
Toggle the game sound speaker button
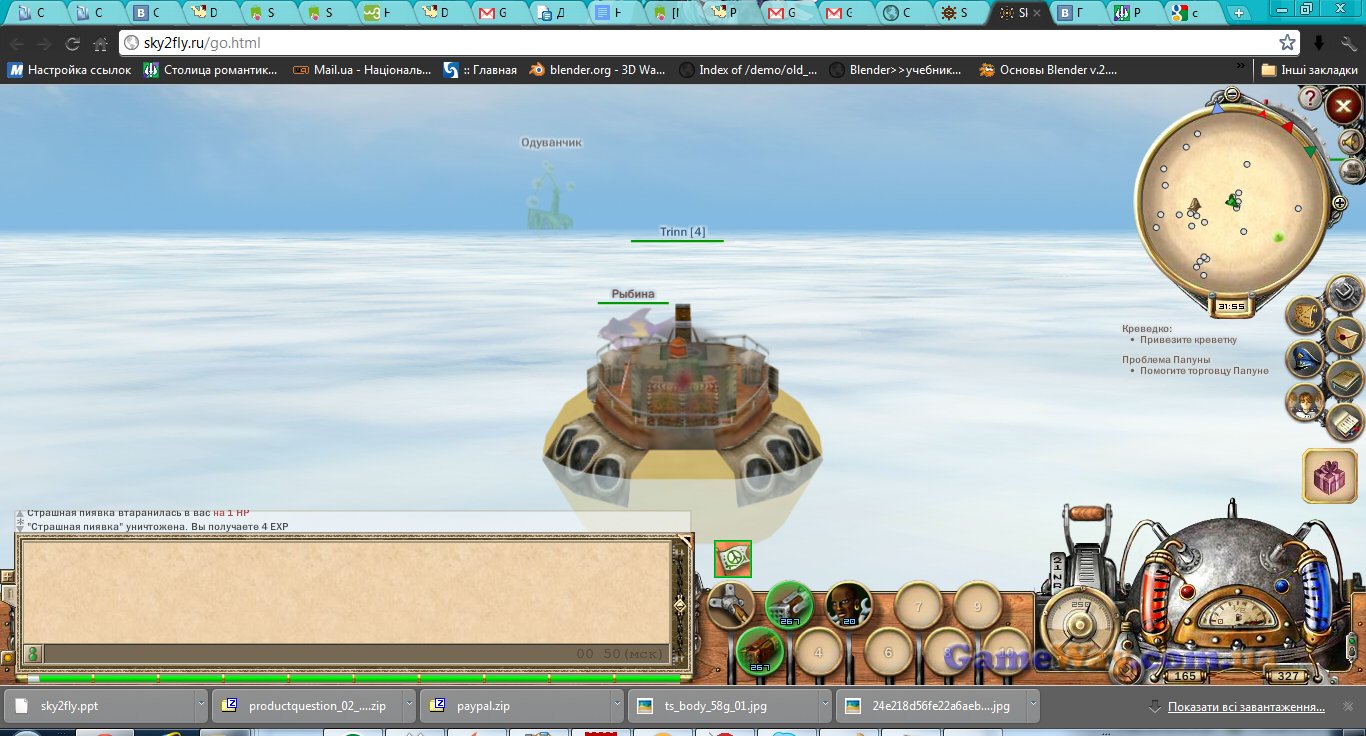[1350, 143]
